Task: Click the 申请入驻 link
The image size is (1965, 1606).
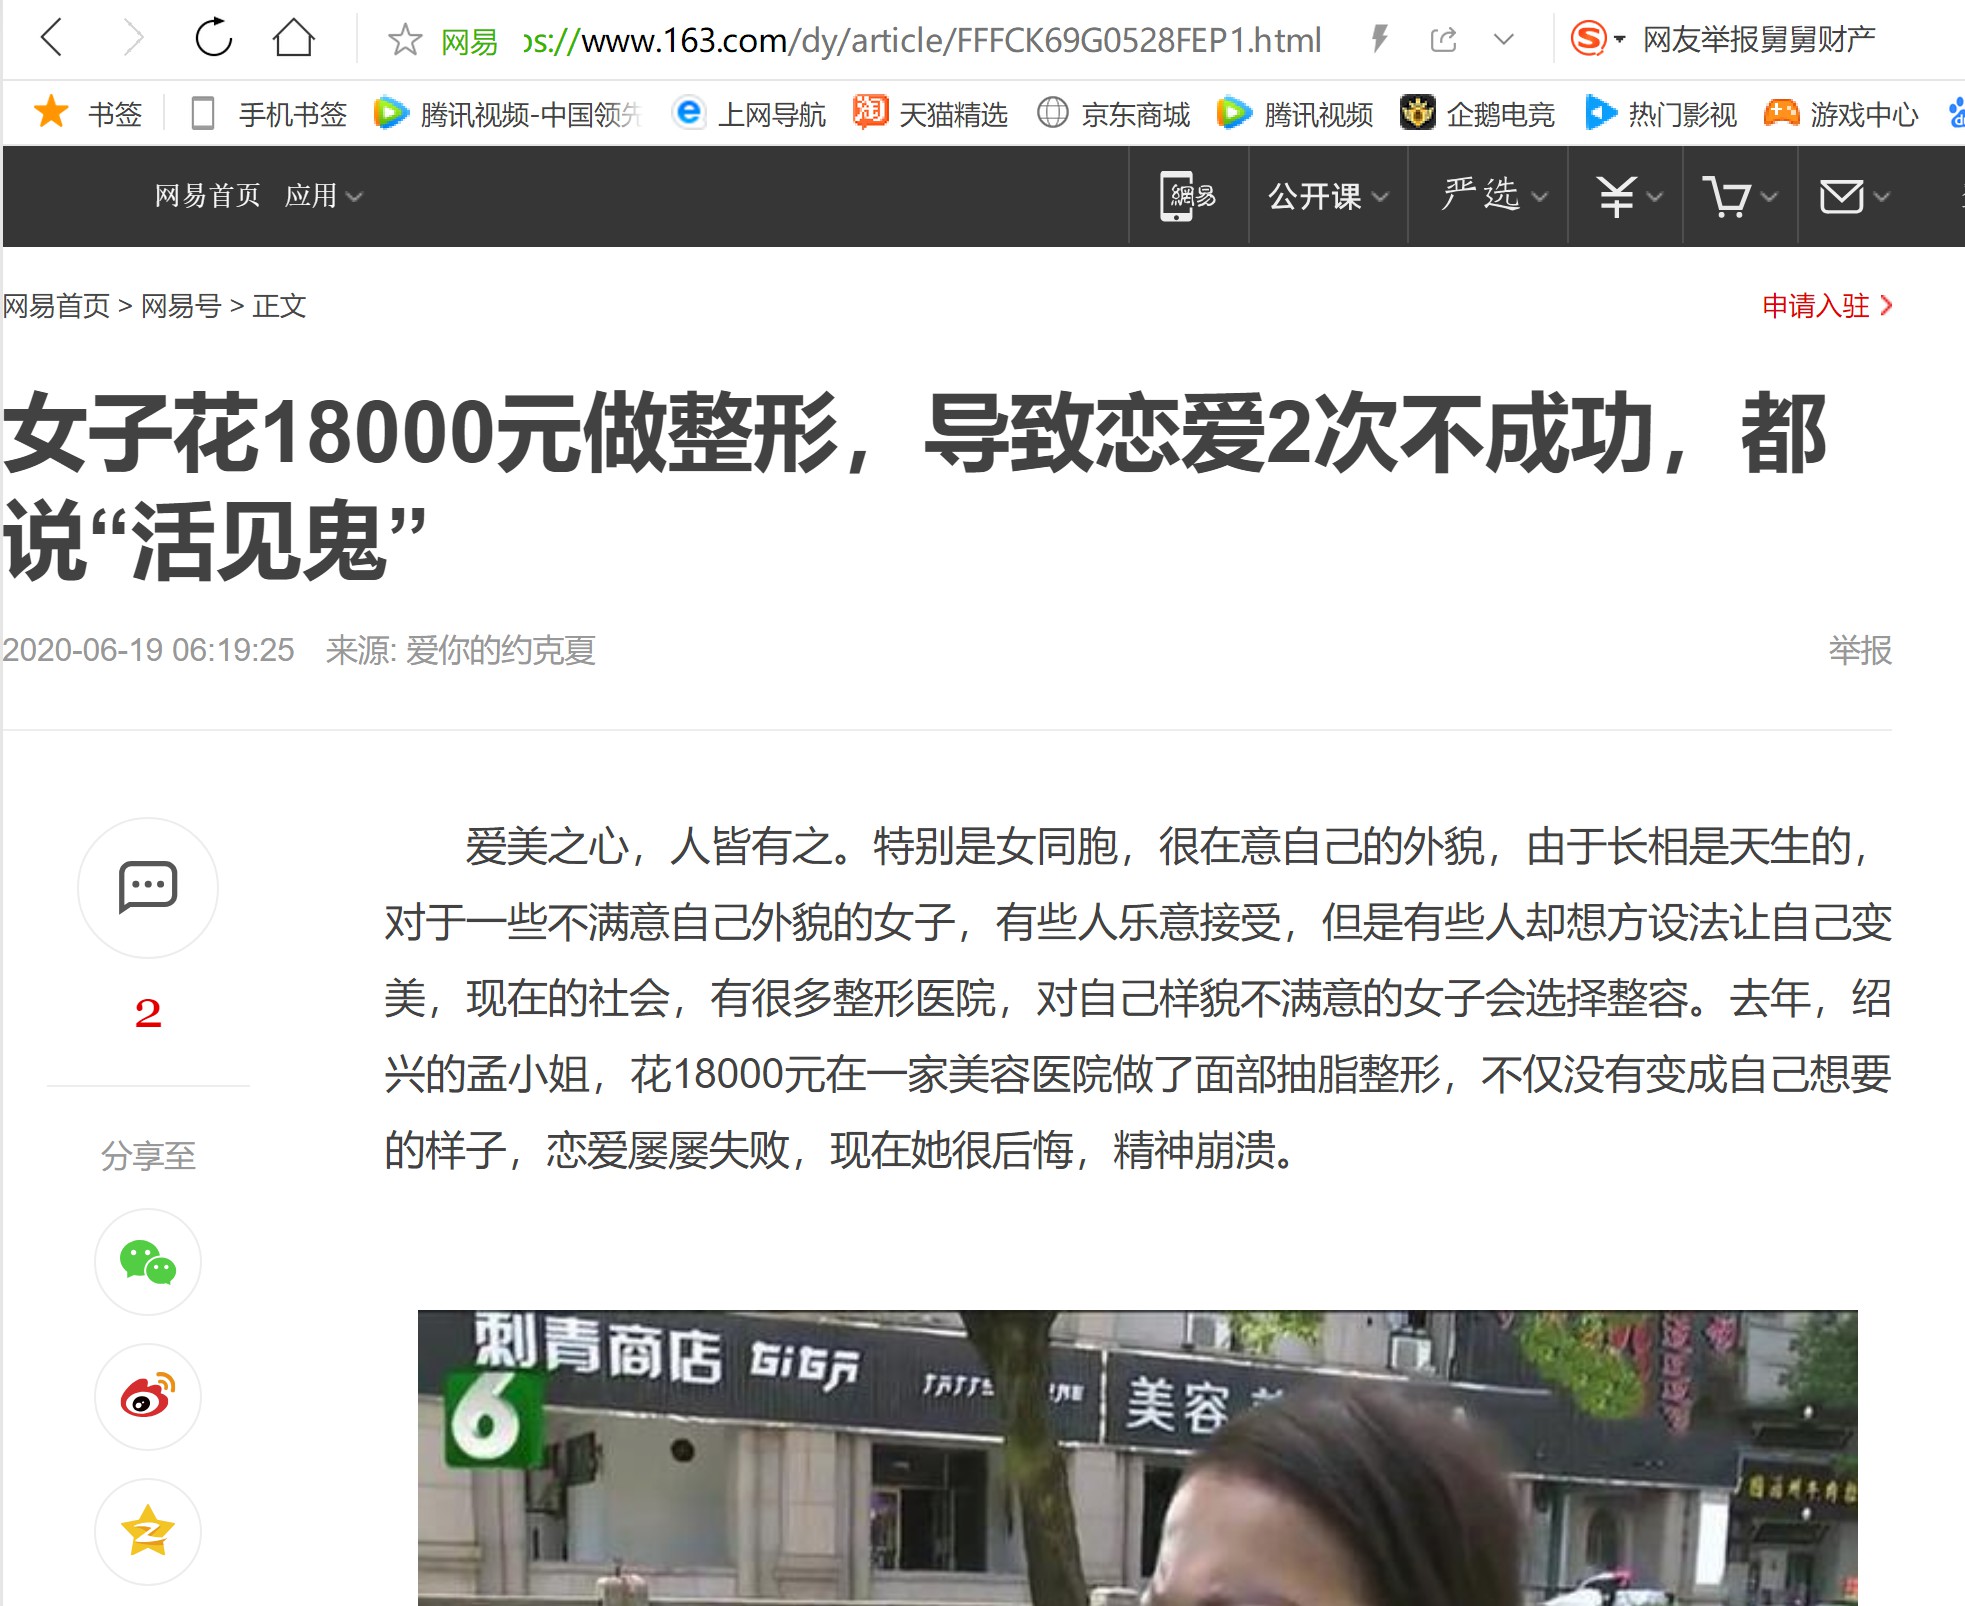Action: pos(1827,305)
